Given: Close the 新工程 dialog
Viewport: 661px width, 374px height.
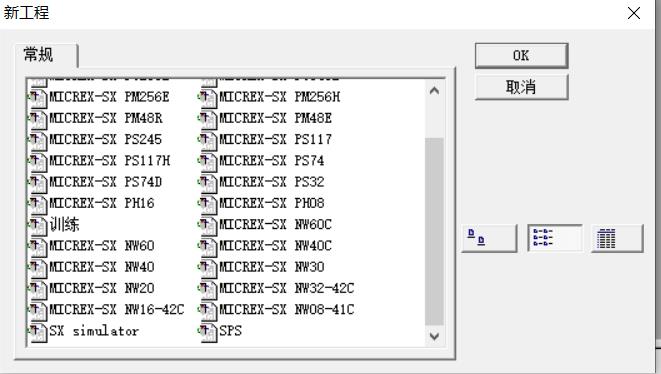Looking at the screenshot, I should pos(634,13).
